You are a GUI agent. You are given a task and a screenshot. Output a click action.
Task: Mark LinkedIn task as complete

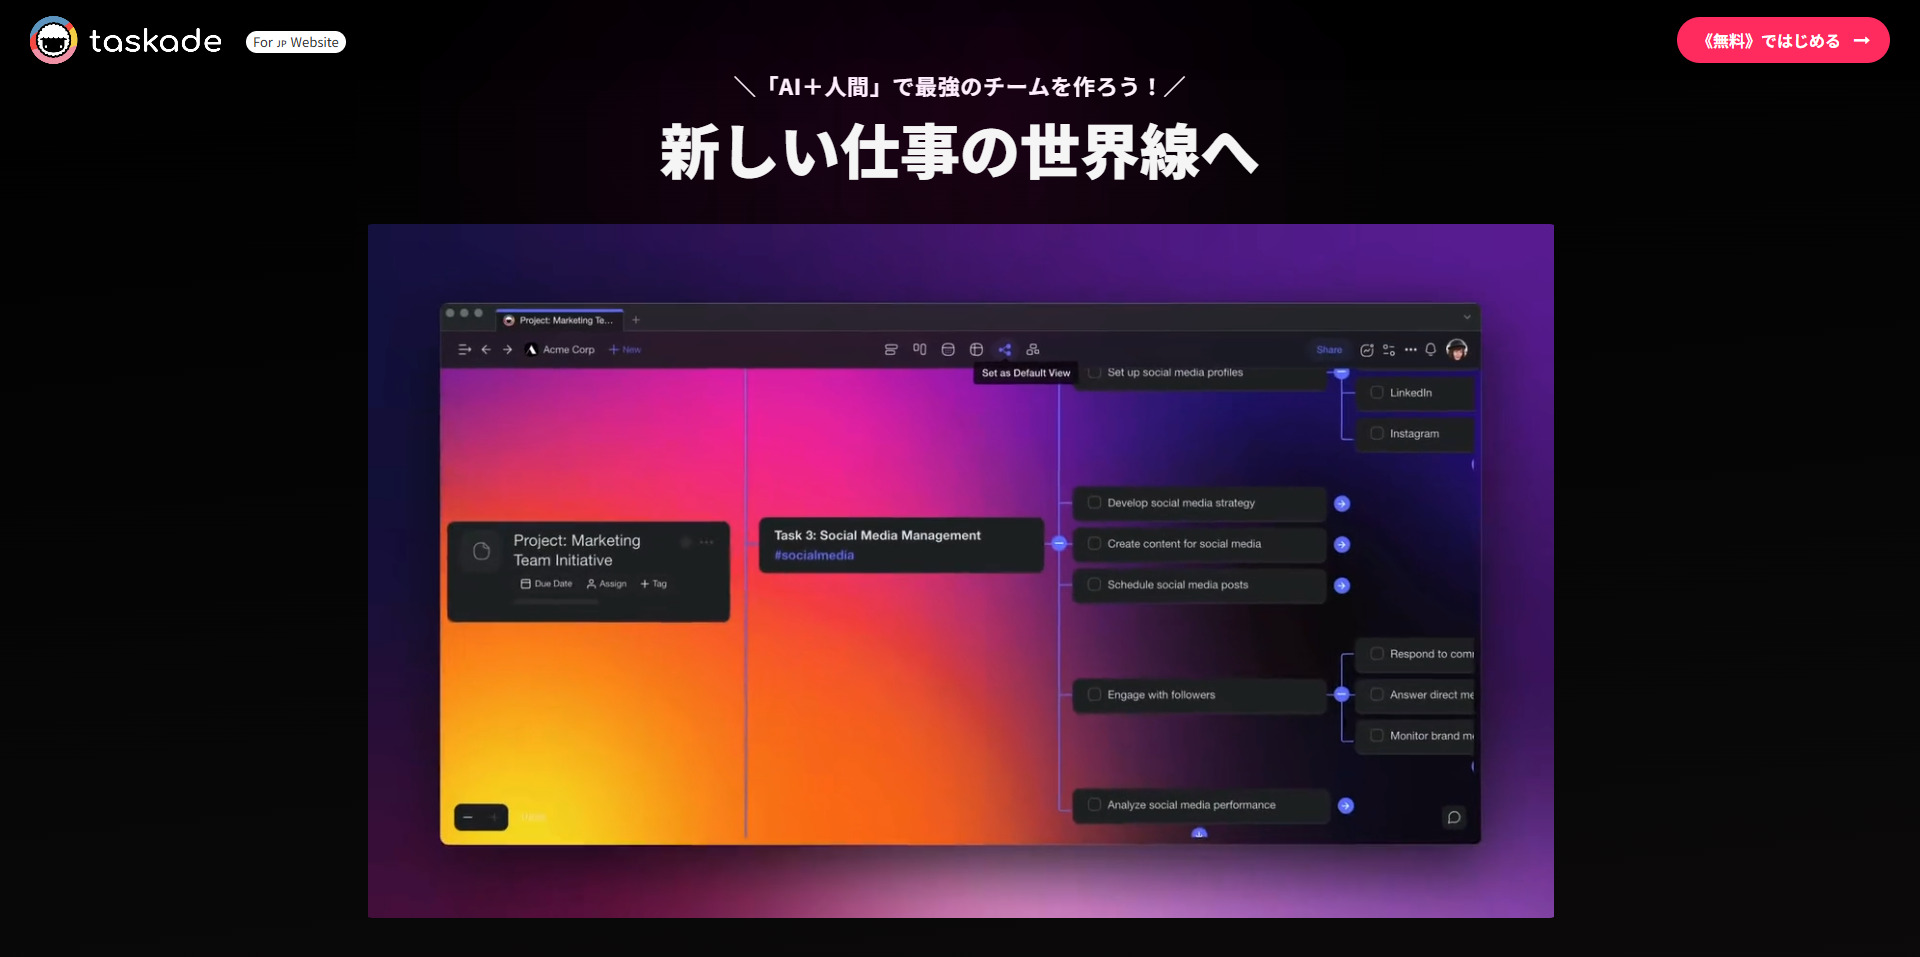tap(1377, 393)
